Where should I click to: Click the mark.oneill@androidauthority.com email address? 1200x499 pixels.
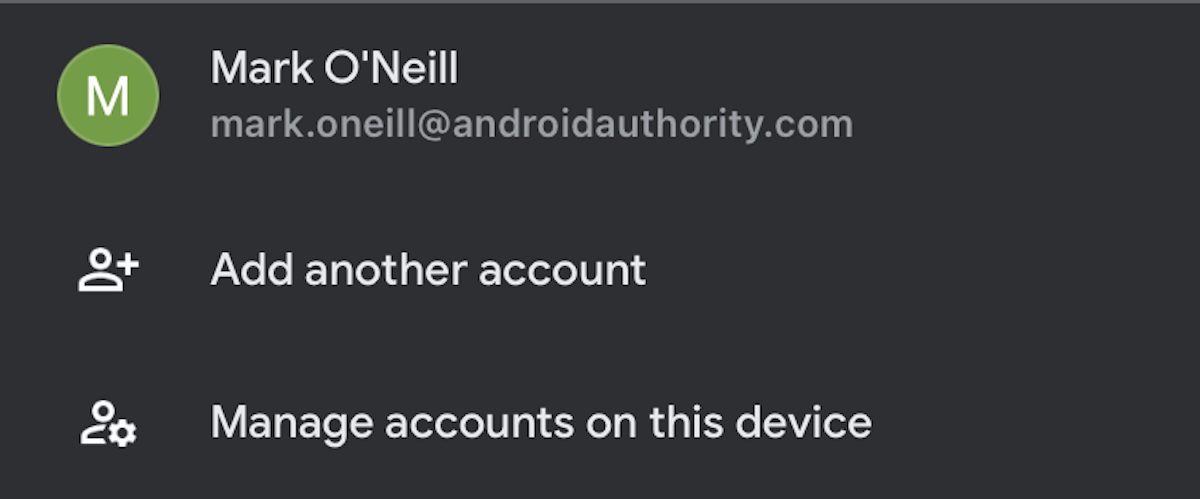point(531,124)
